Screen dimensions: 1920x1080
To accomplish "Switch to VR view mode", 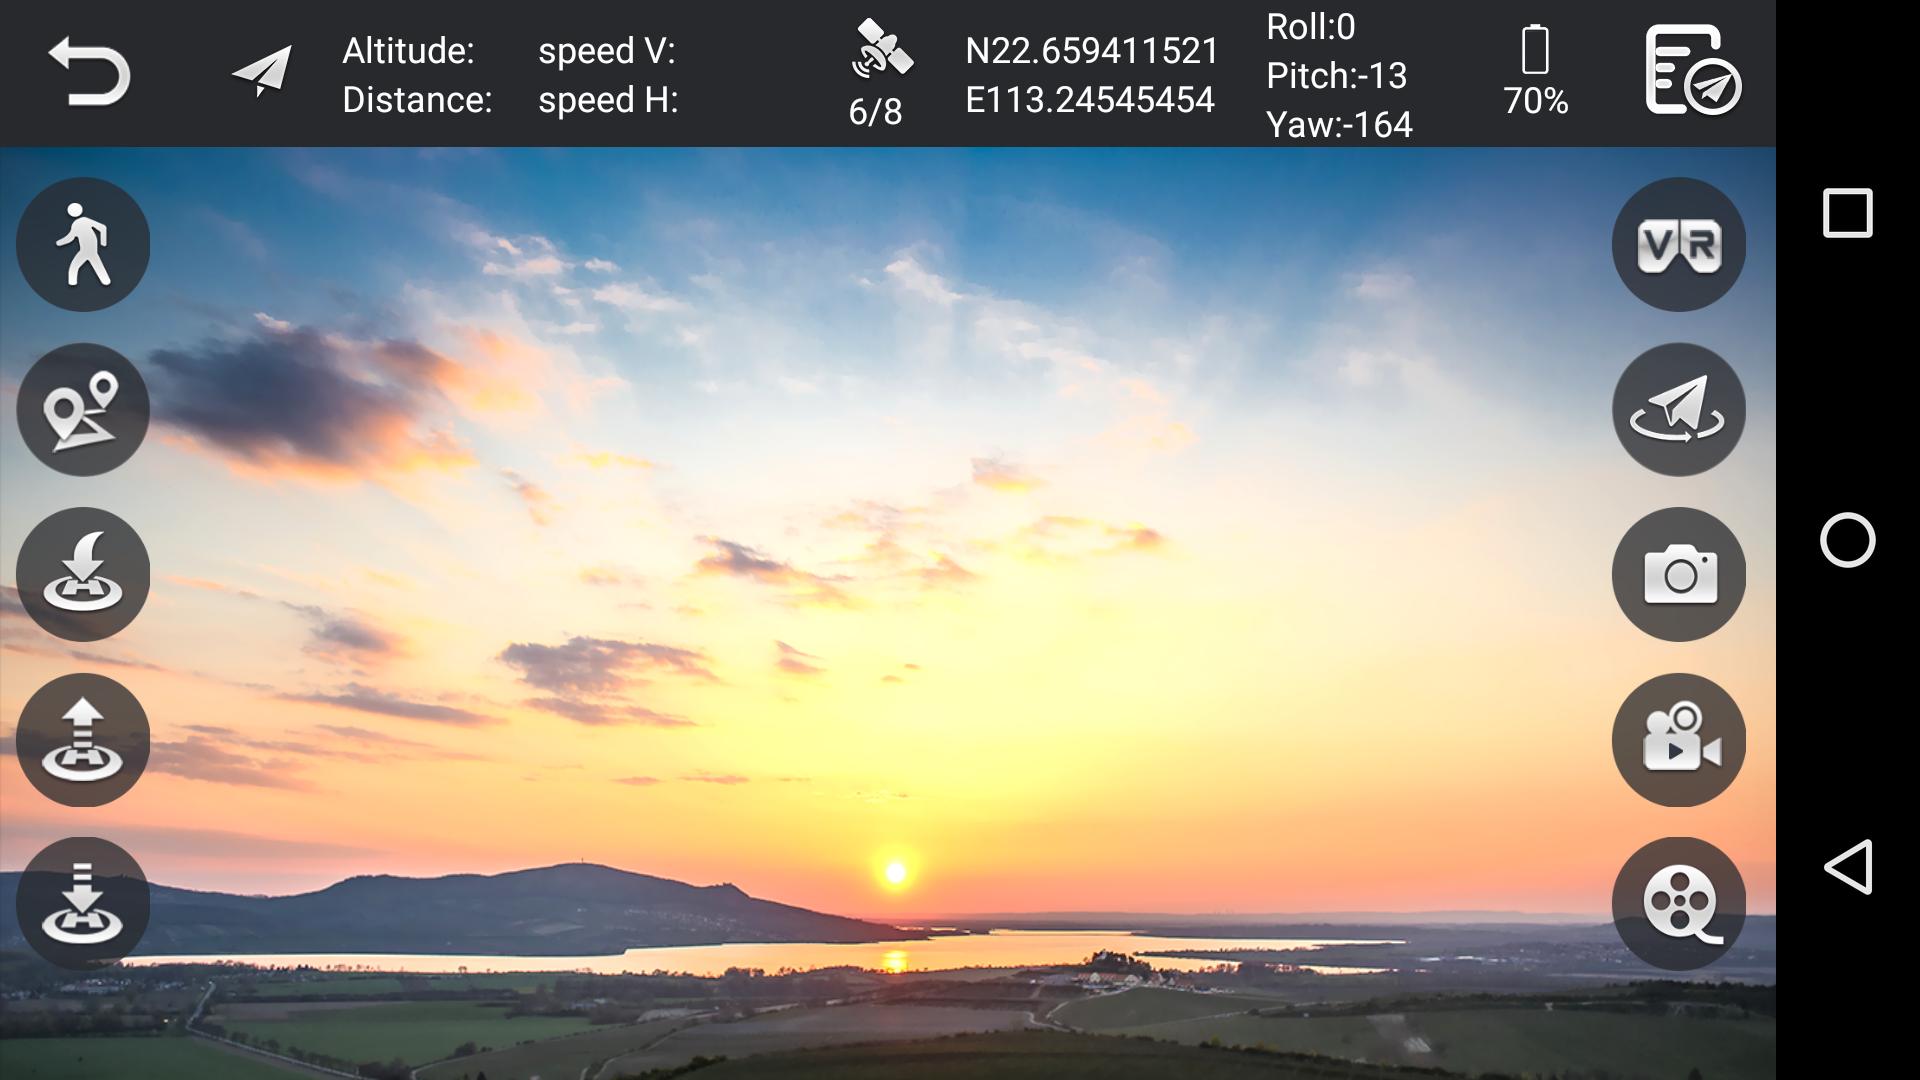I will pyautogui.click(x=1679, y=244).
